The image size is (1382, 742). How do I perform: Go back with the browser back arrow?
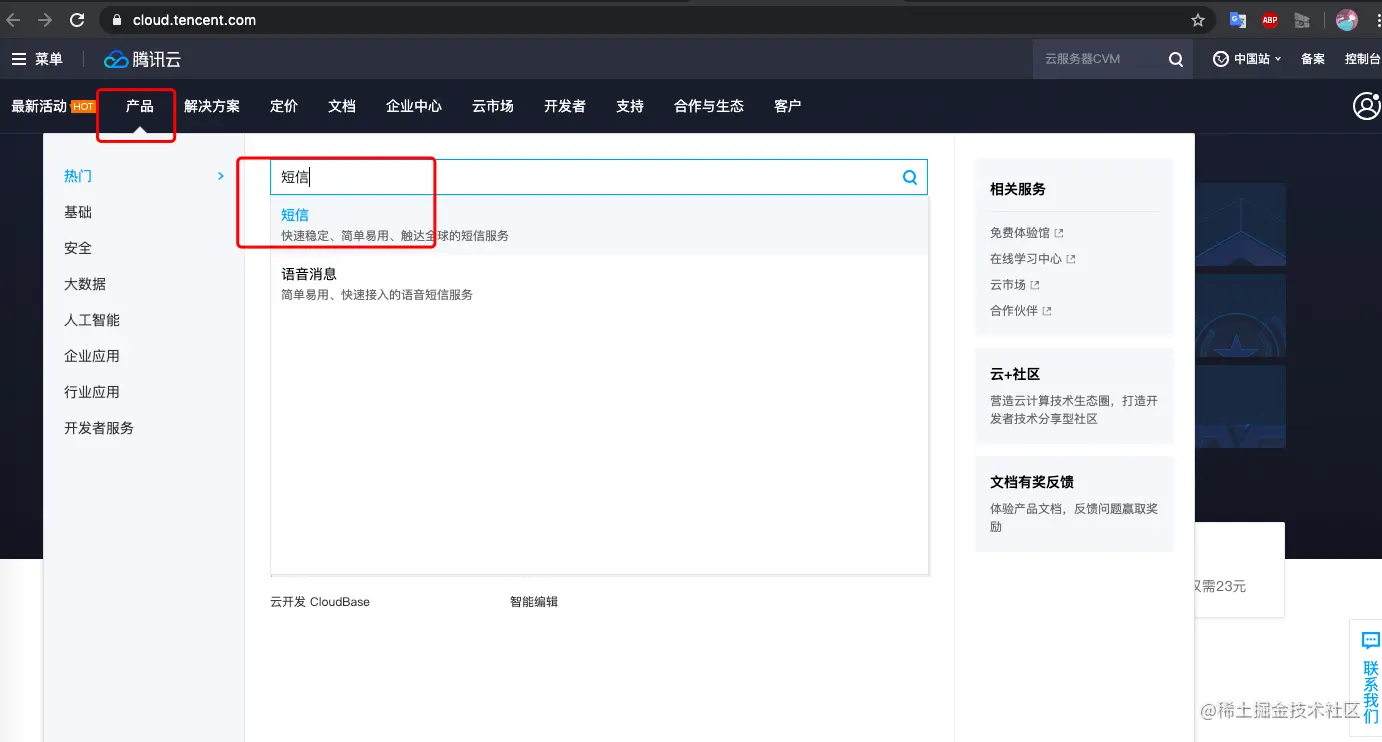point(14,20)
